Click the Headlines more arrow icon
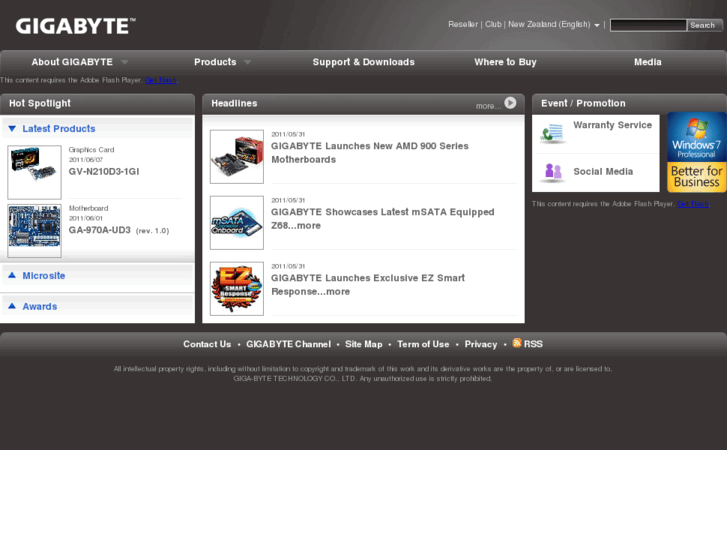Screen dimensions: 727x545 pos(510,103)
